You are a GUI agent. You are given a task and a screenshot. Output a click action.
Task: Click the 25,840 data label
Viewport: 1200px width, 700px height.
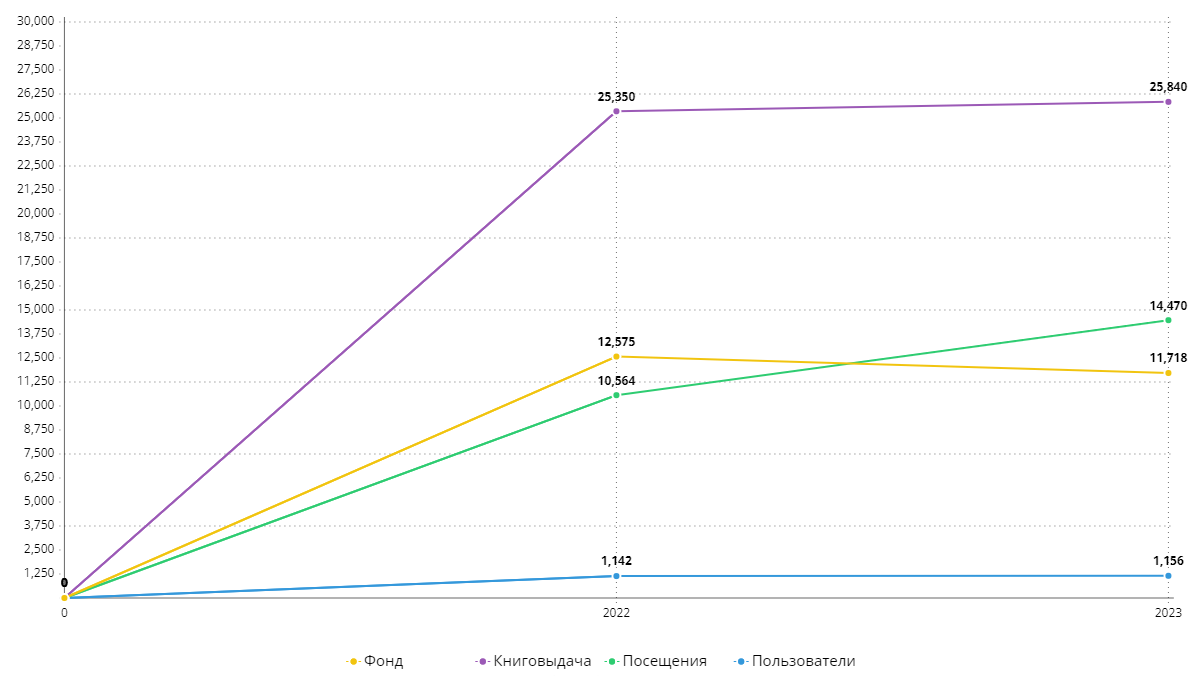point(1168,88)
